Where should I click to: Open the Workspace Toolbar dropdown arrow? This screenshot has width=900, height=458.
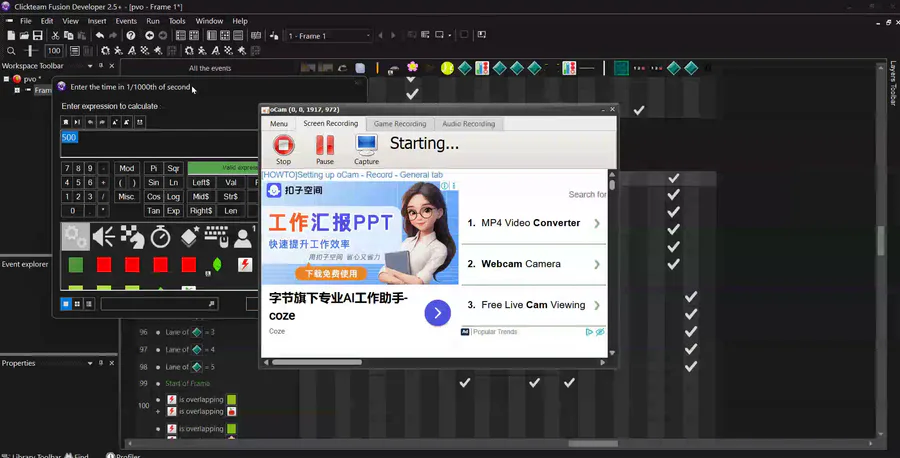click(90, 66)
